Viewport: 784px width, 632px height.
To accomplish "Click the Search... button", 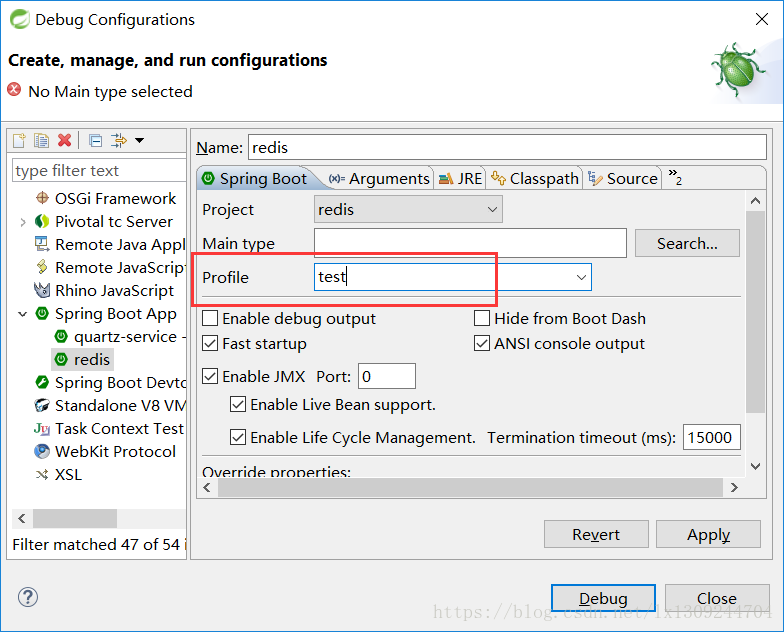I will point(687,244).
